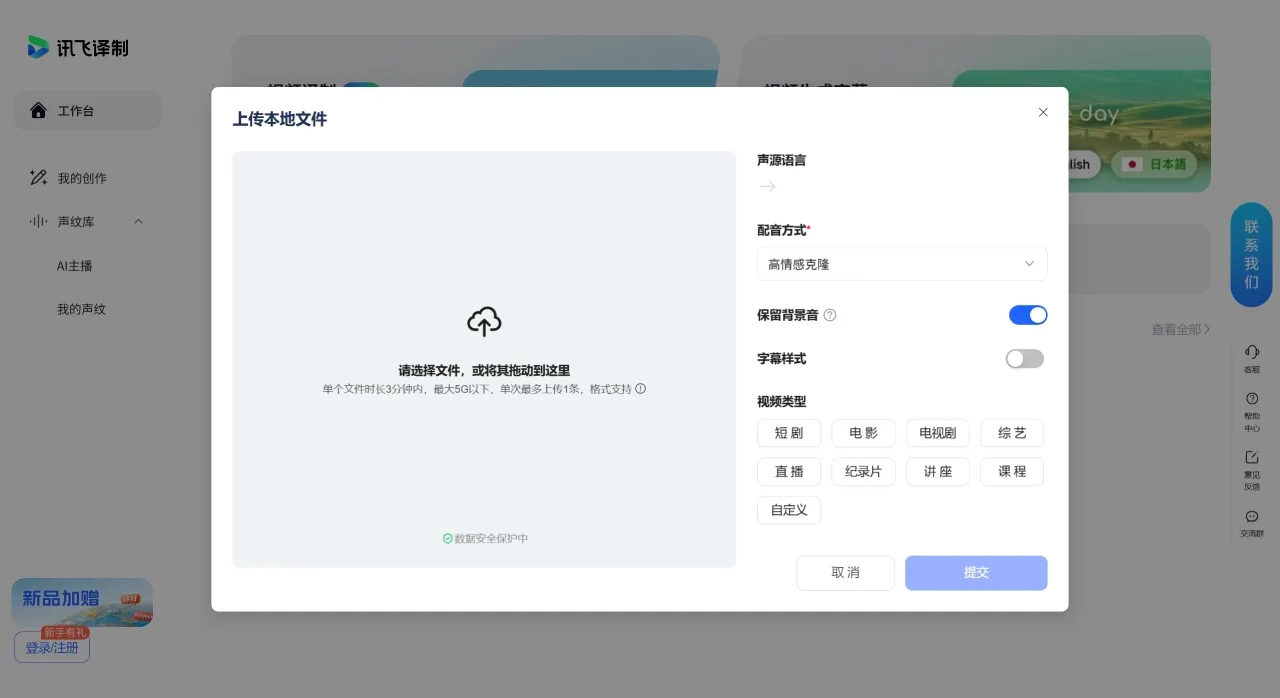
Task: Collapse the 声纹库 sidebar section chevron
Action: point(139,221)
